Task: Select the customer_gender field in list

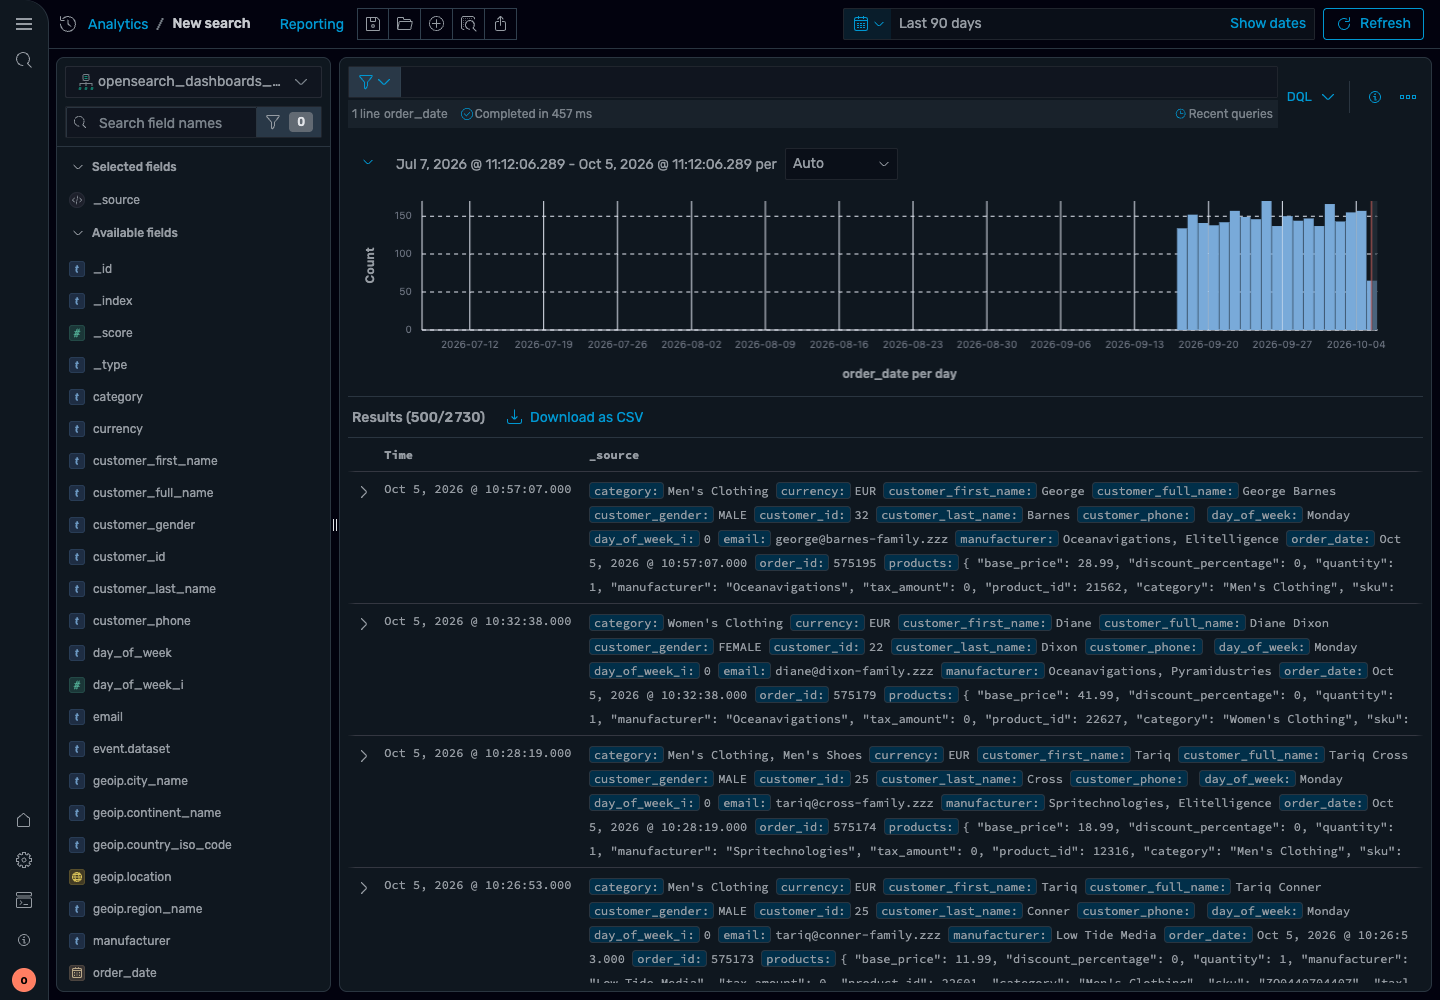Action: click(144, 525)
